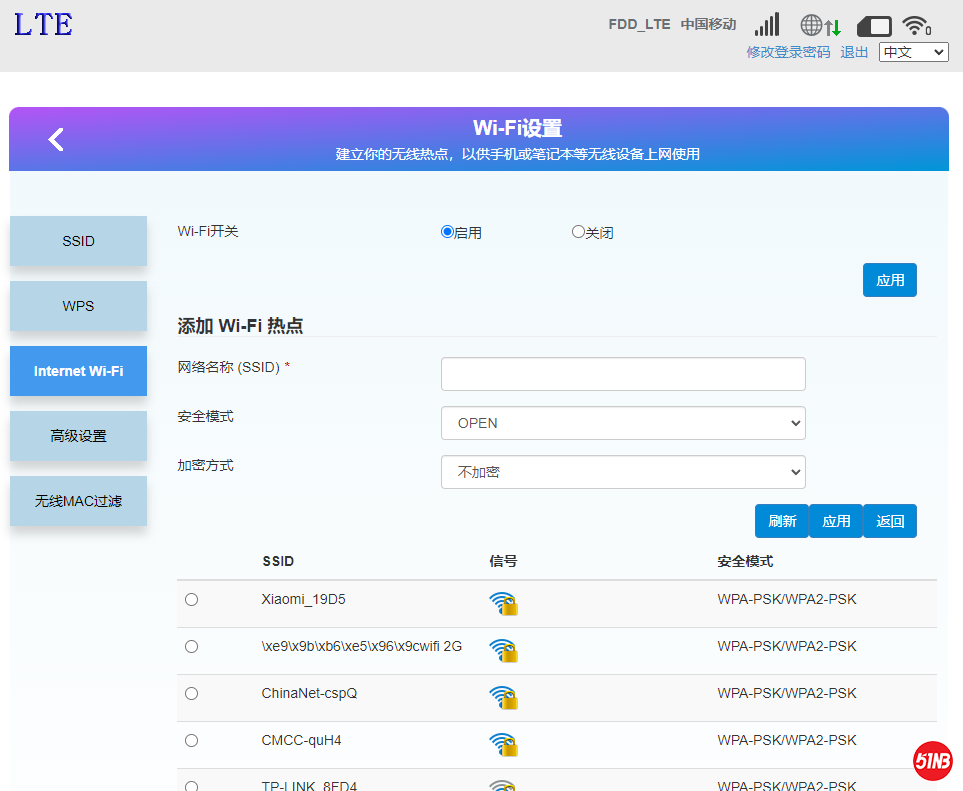This screenshot has width=963, height=791.
Task: Enable Wi-Fi with the 启用 radio button
Action: (x=447, y=232)
